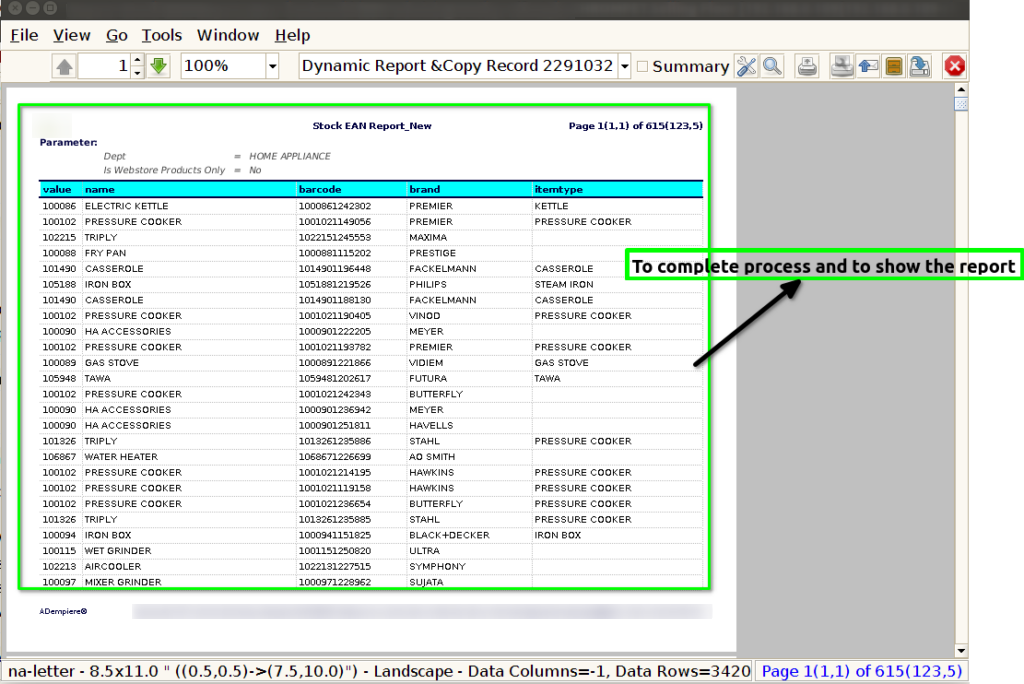Open the Tools menu
1024x684 pixels.
point(162,35)
